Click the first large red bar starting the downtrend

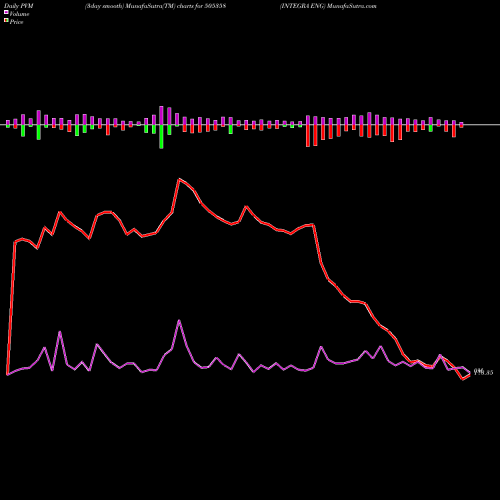click(308, 136)
